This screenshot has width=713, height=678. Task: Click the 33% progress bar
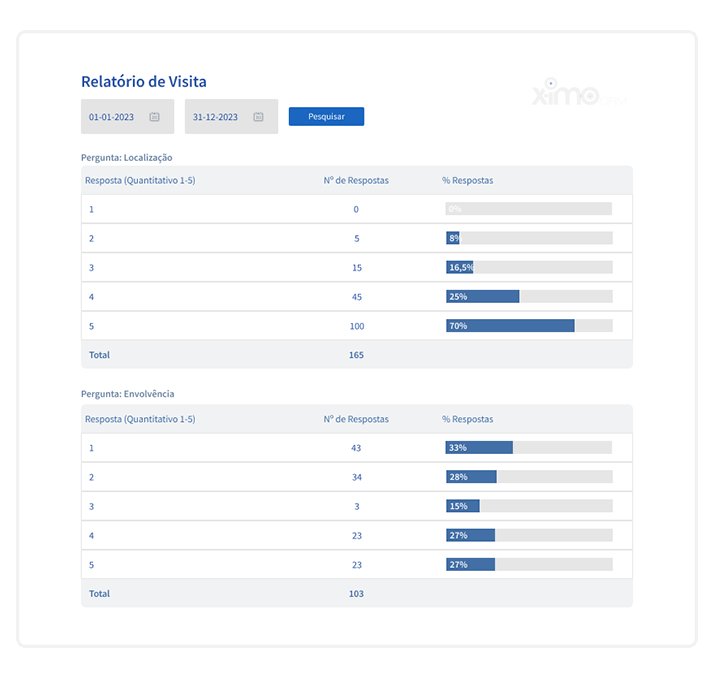coord(528,447)
